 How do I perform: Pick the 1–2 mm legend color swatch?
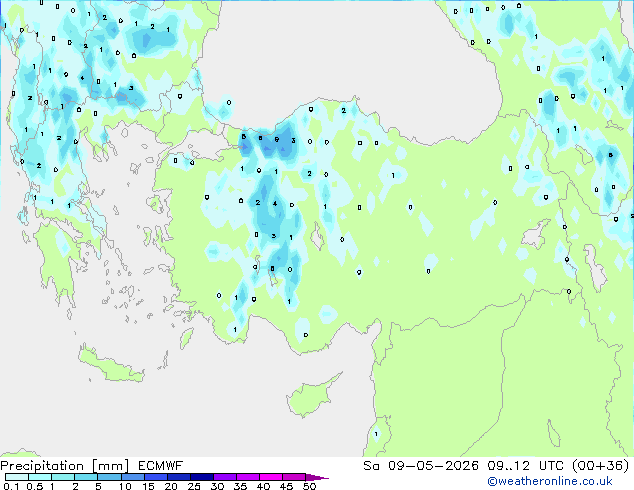pos(63,477)
